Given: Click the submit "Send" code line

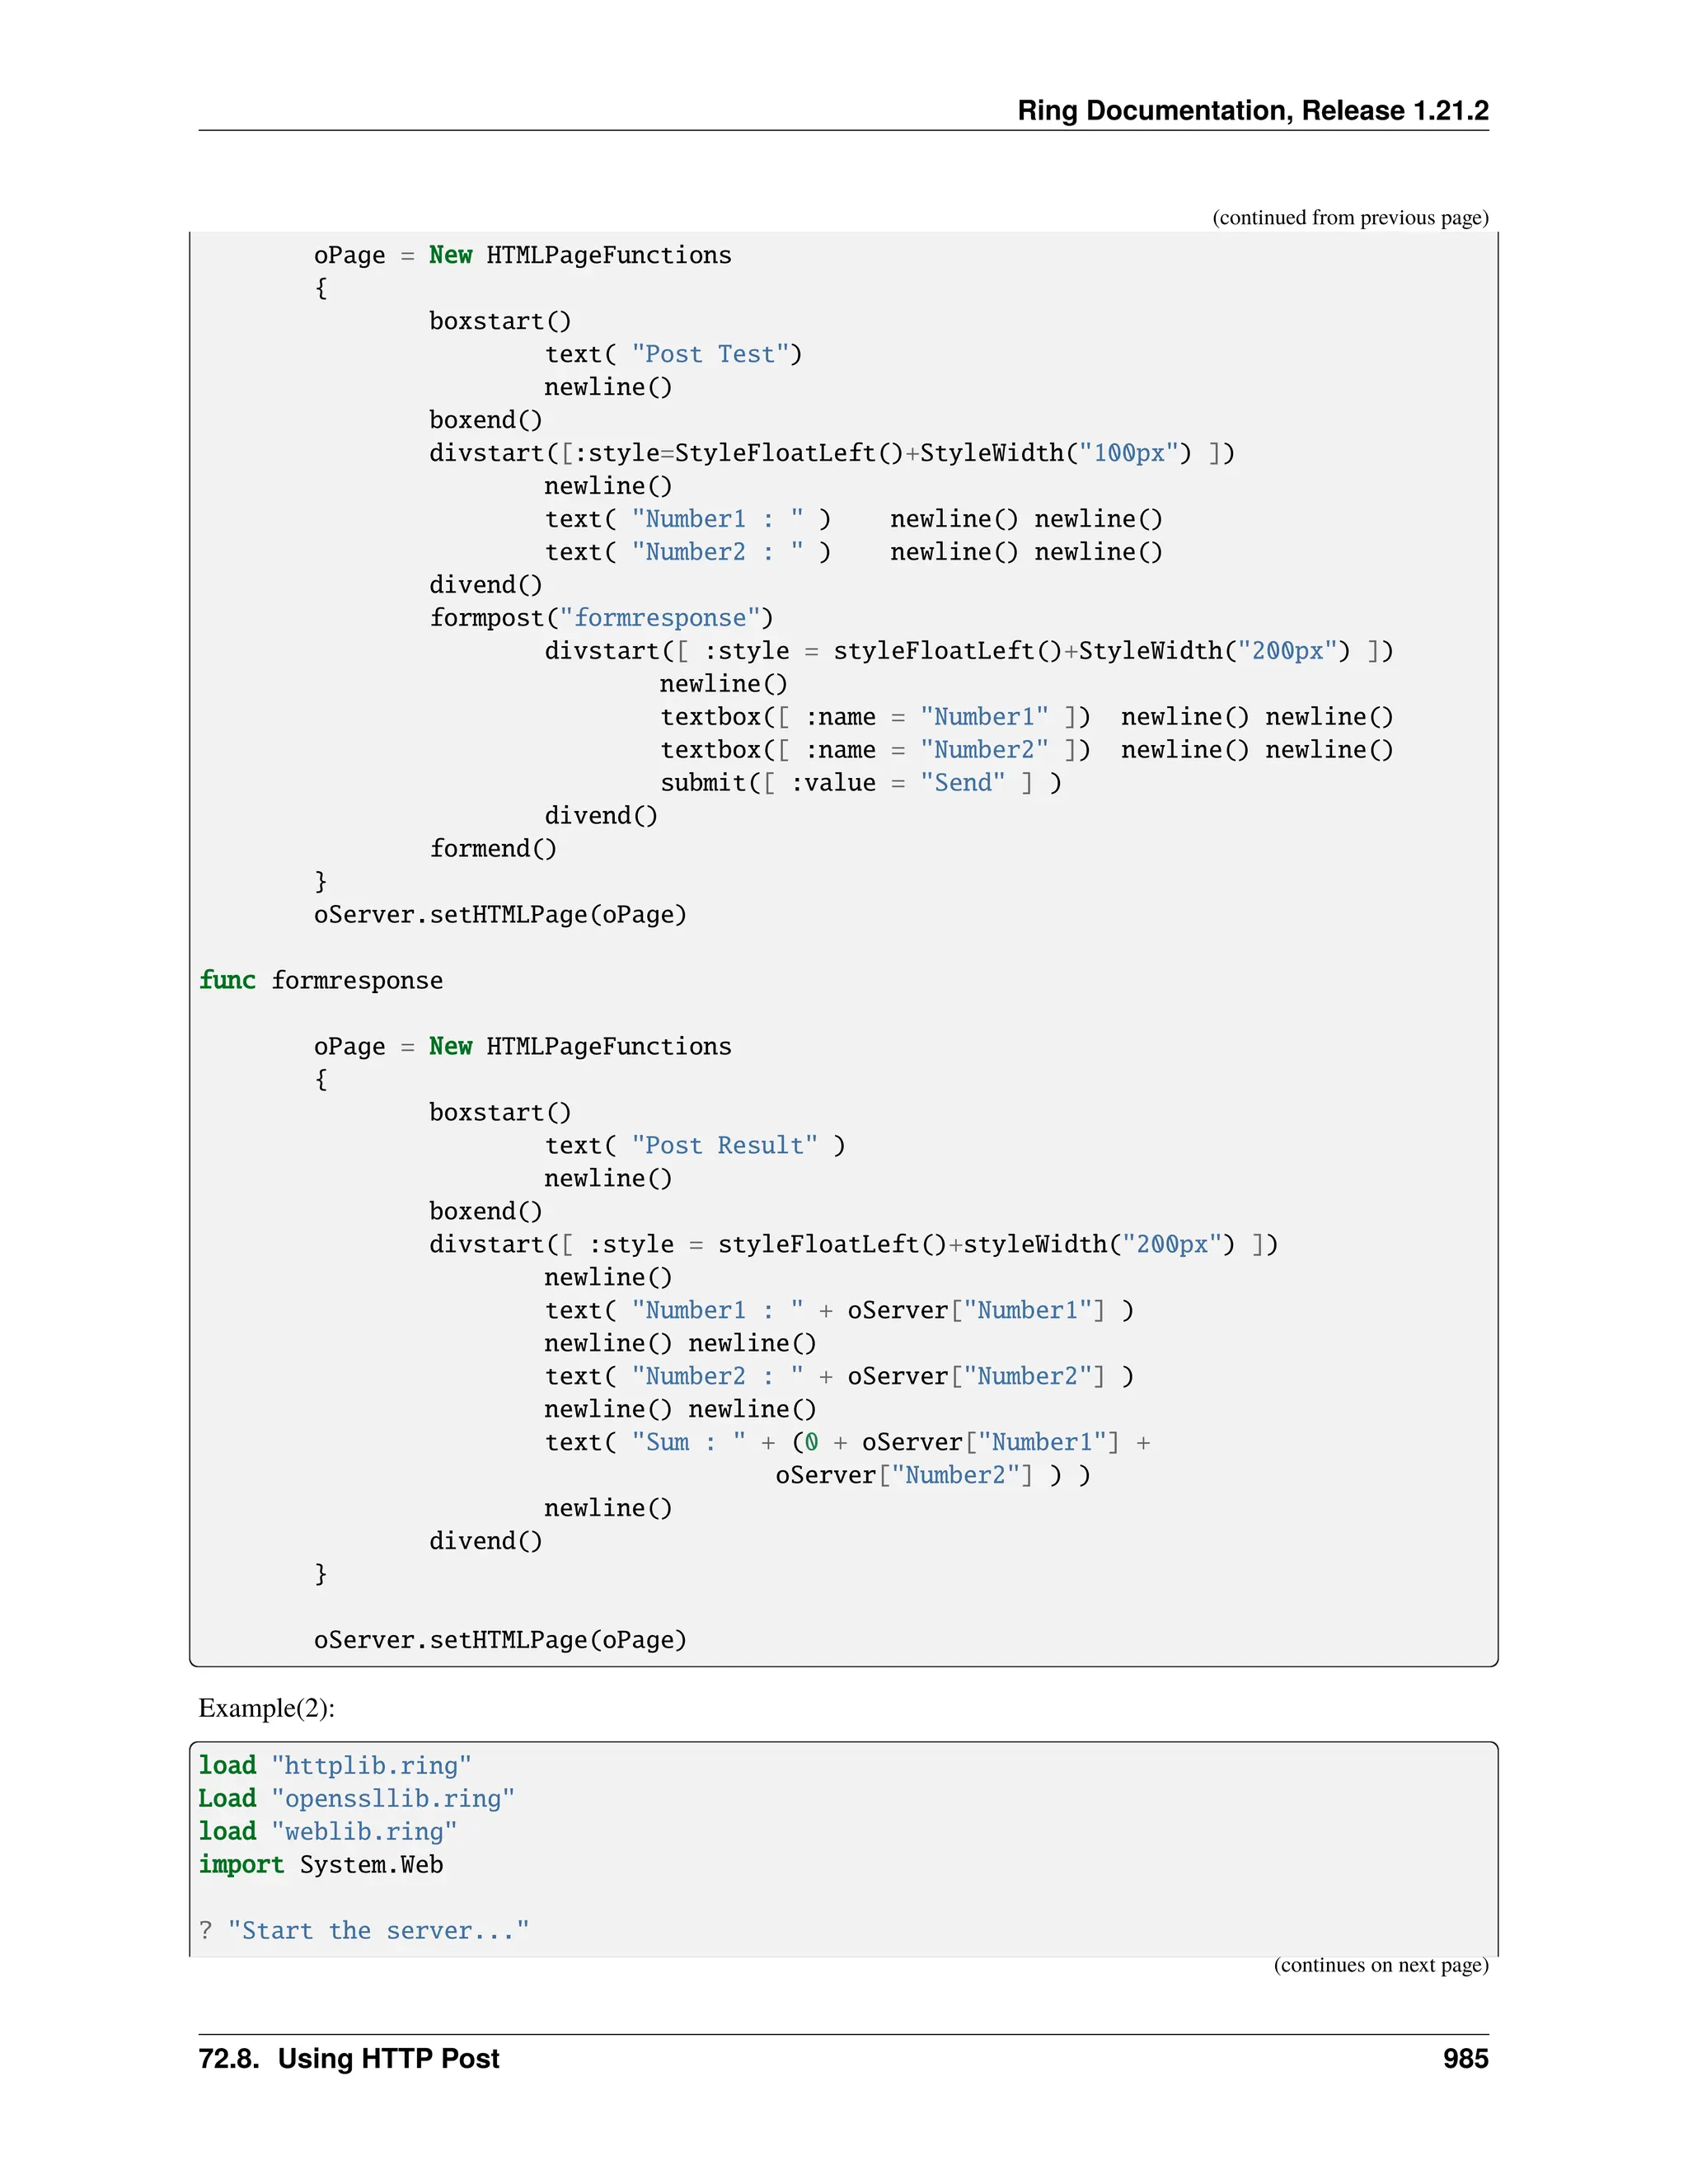Looking at the screenshot, I should pos(860,783).
